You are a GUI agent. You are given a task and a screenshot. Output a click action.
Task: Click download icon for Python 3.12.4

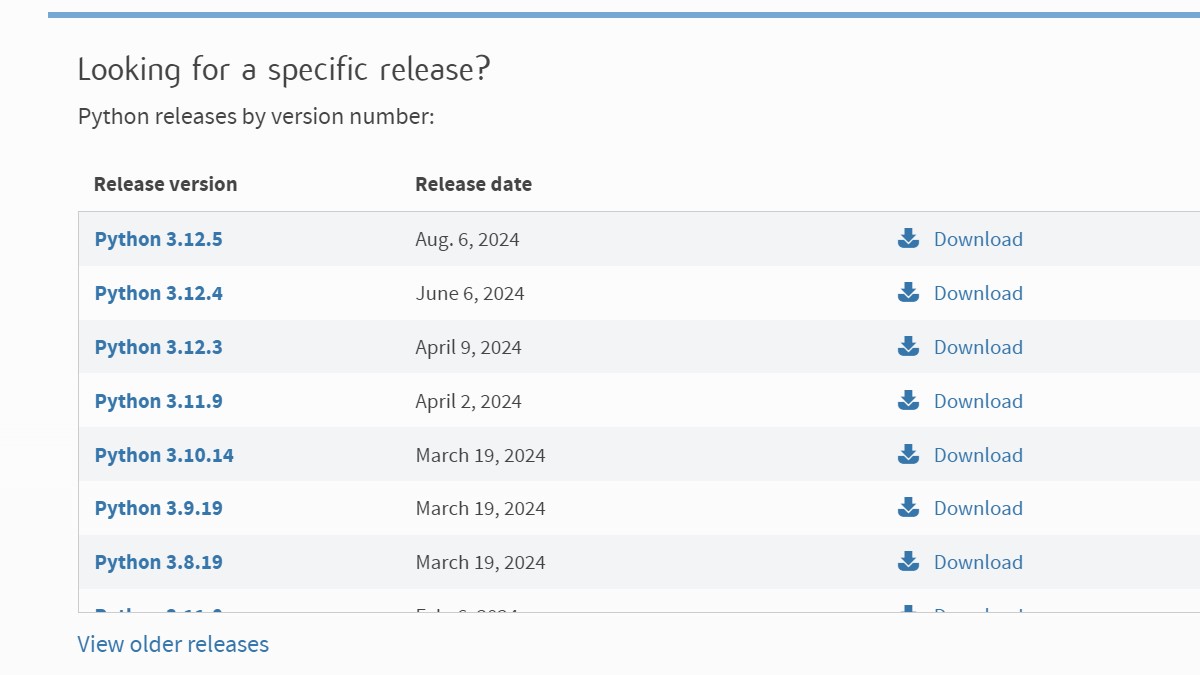908,292
